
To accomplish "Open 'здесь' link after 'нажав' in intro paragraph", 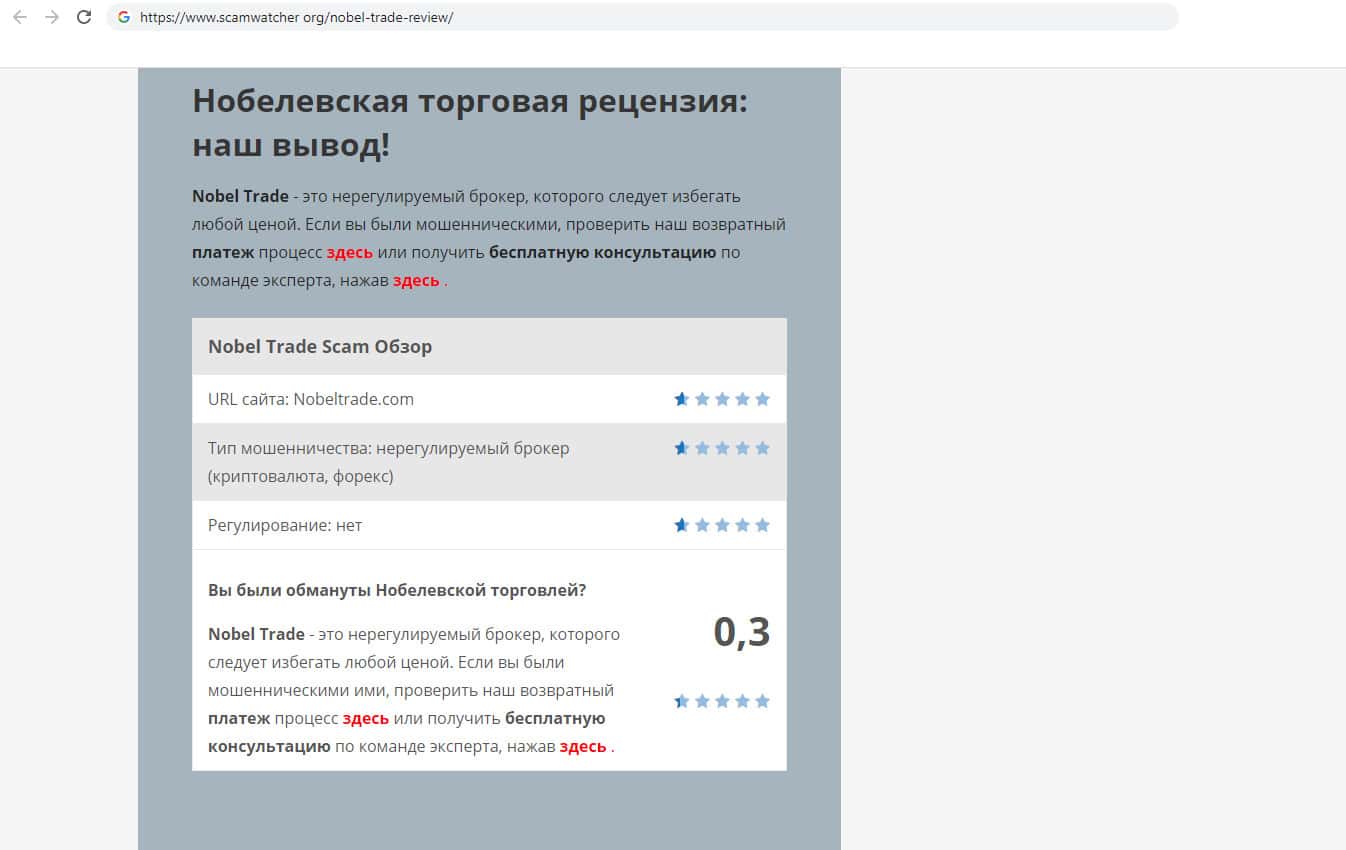I will point(416,280).
